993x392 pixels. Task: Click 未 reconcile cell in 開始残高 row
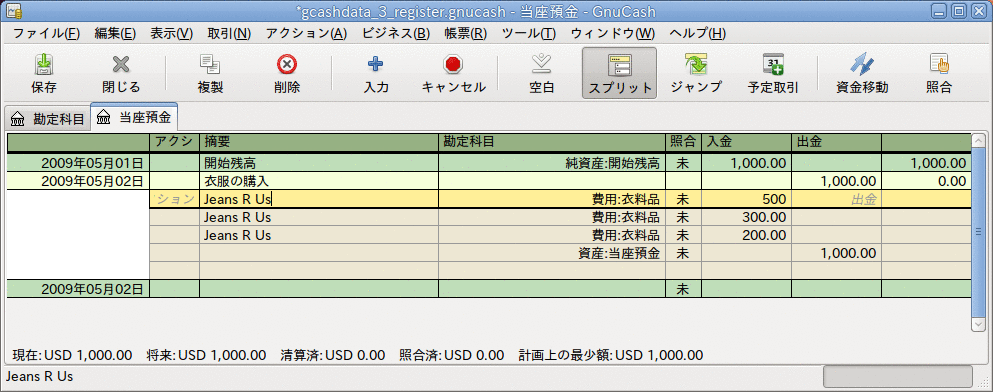point(683,163)
